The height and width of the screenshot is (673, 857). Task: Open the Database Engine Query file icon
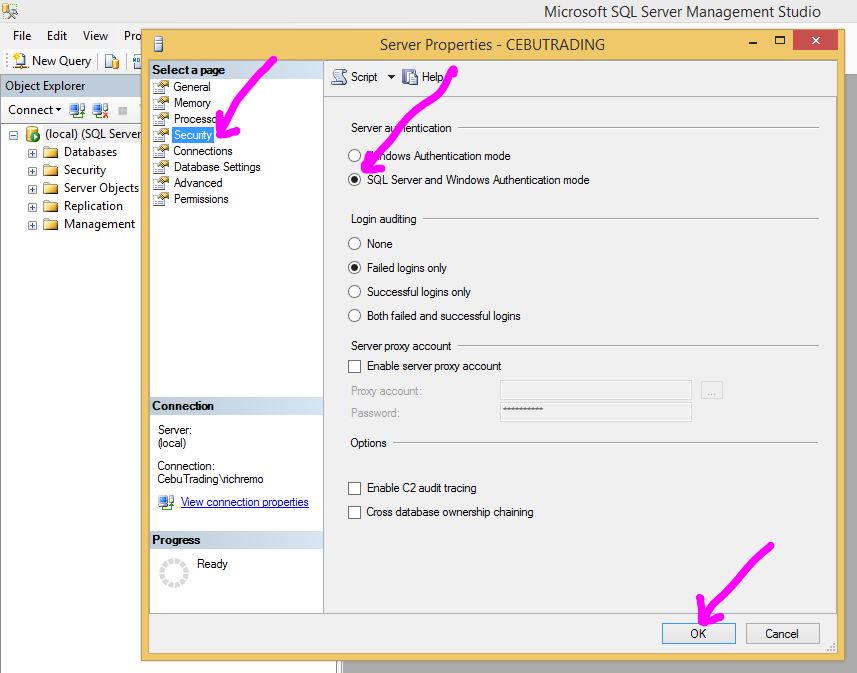[112, 61]
